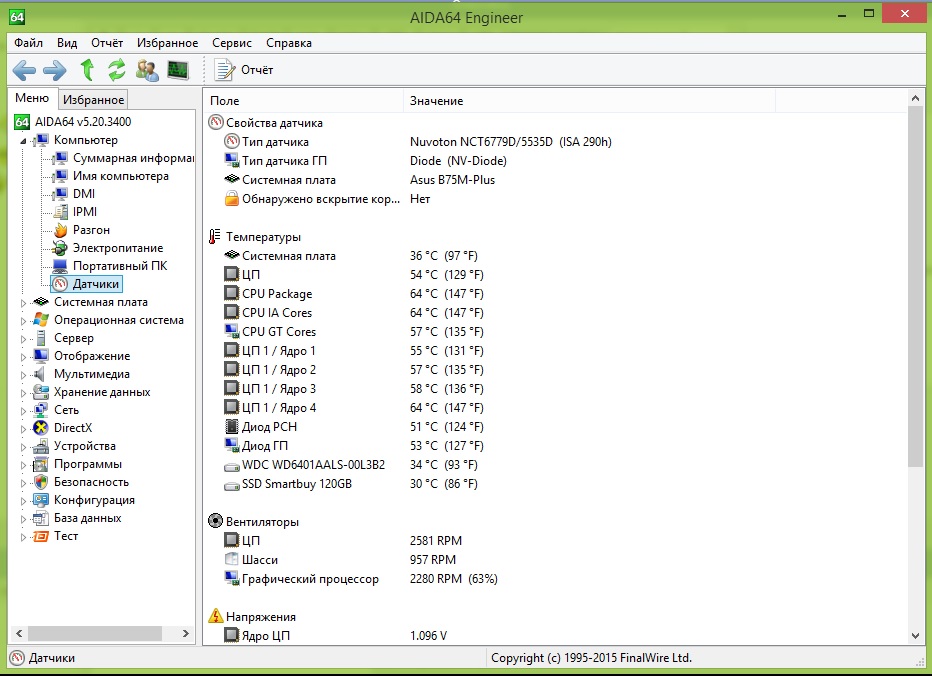Switch to the Избранное tab
This screenshot has height=676, width=932.
click(x=93, y=99)
